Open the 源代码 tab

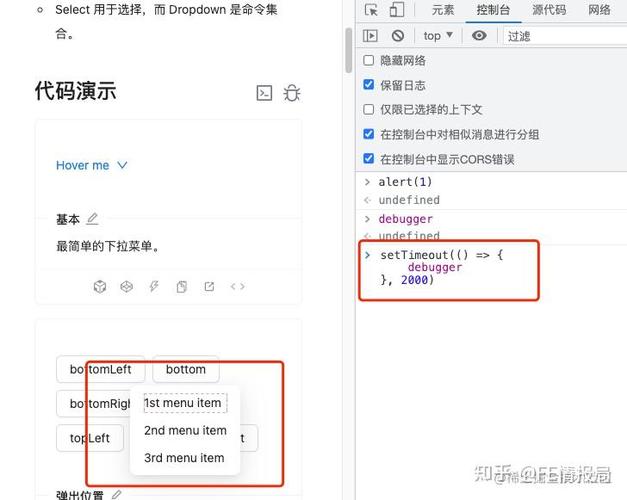(x=549, y=10)
